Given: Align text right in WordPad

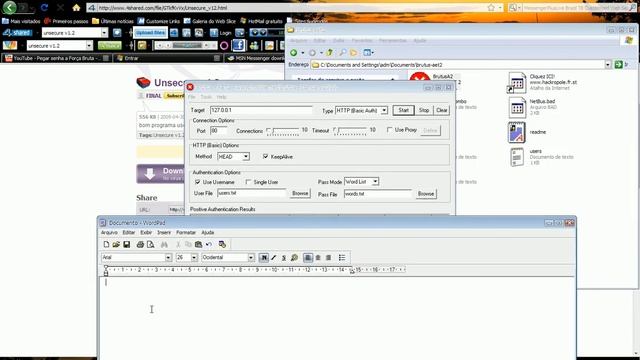Looking at the screenshot, I should pos(328,258).
